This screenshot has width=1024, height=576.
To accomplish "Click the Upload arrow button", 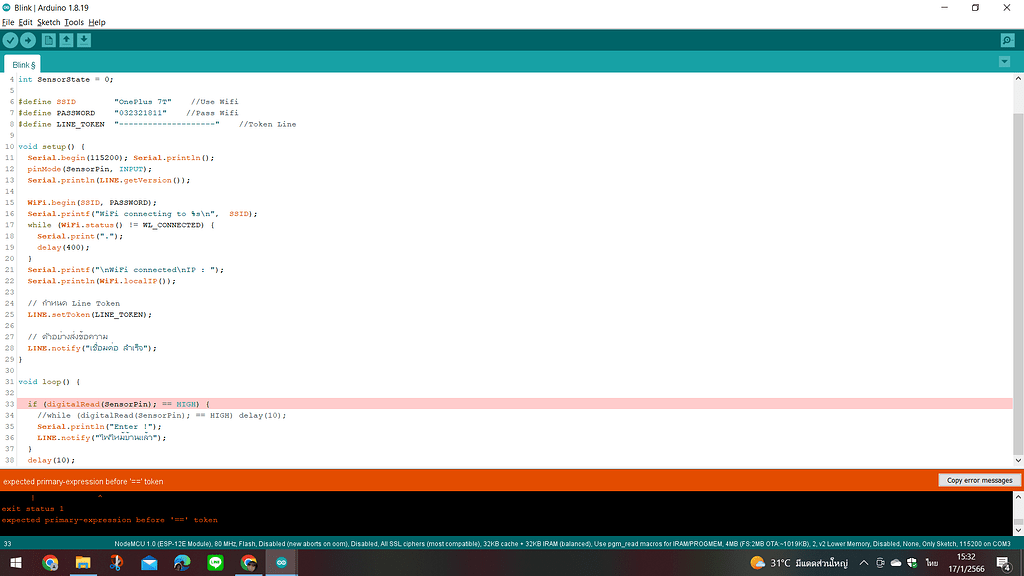I will coord(28,40).
